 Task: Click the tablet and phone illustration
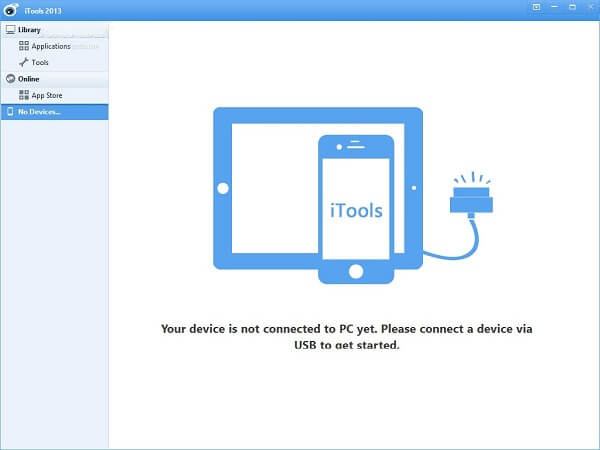318,196
